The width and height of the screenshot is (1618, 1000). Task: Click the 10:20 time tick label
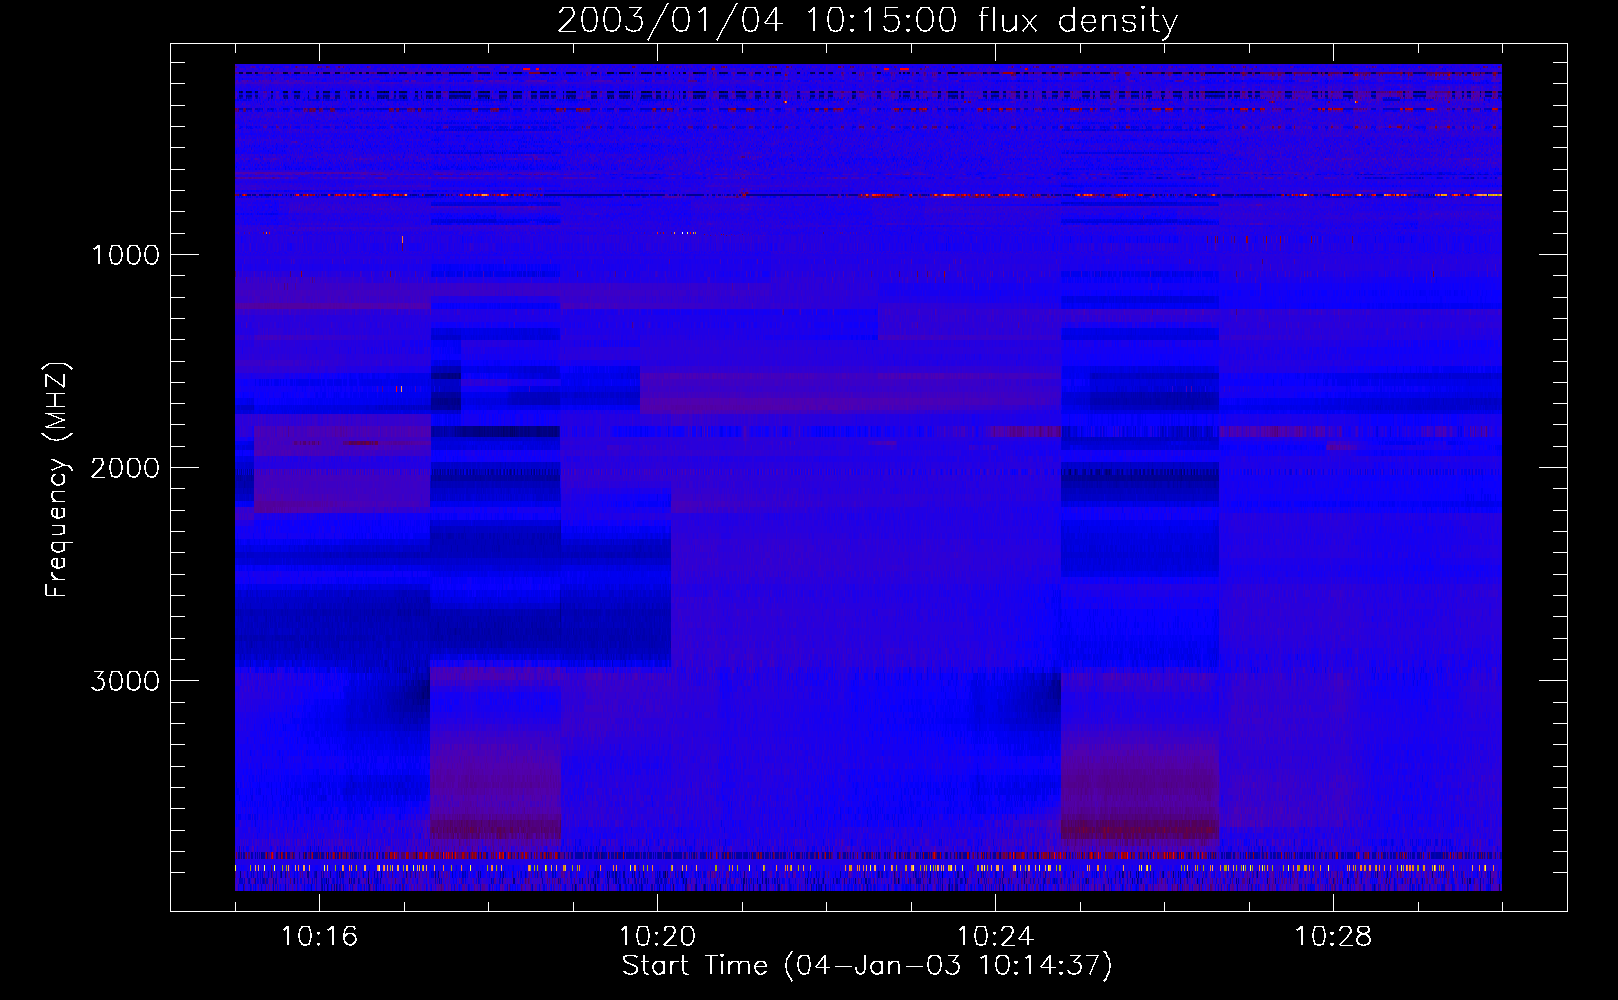657,937
